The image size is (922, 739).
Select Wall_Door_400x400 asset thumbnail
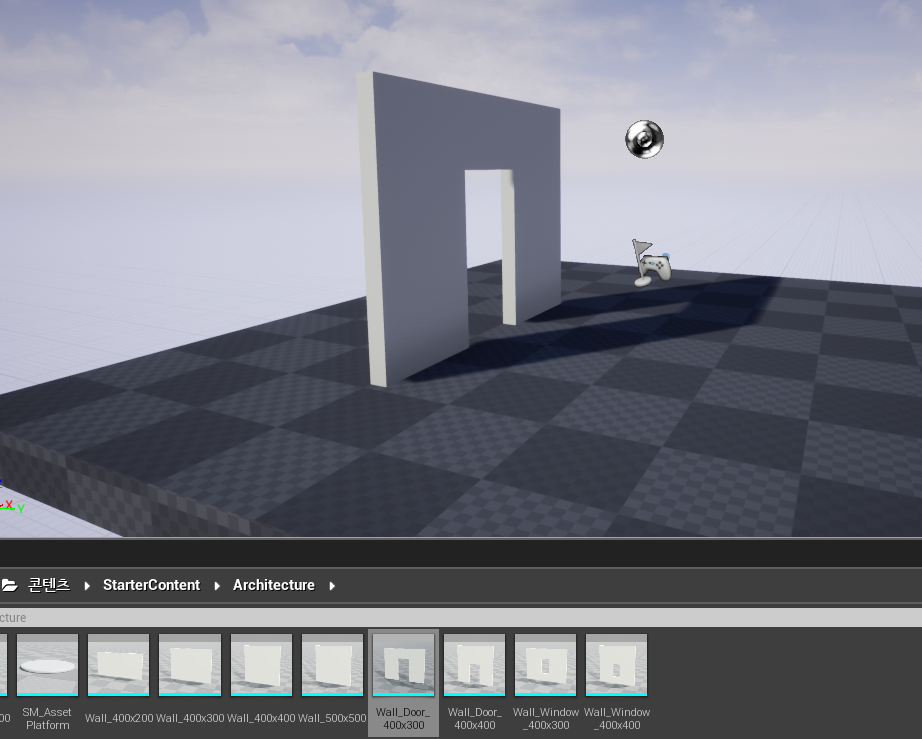(x=475, y=665)
